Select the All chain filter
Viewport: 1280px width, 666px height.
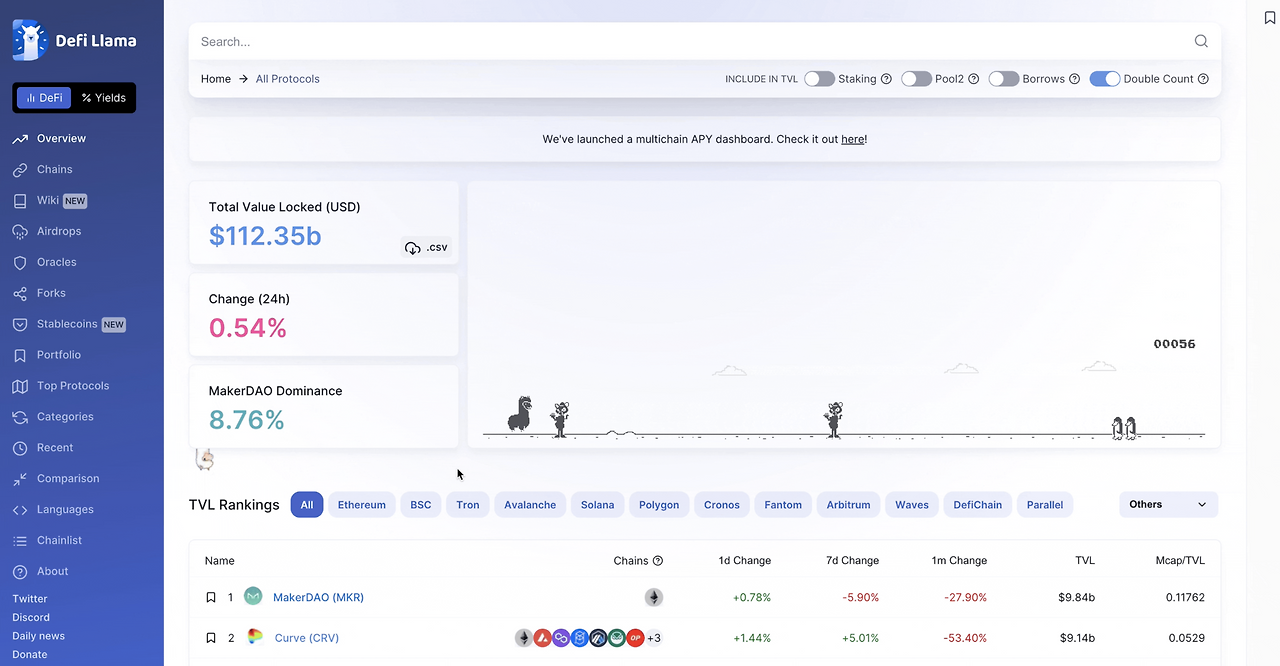307,505
